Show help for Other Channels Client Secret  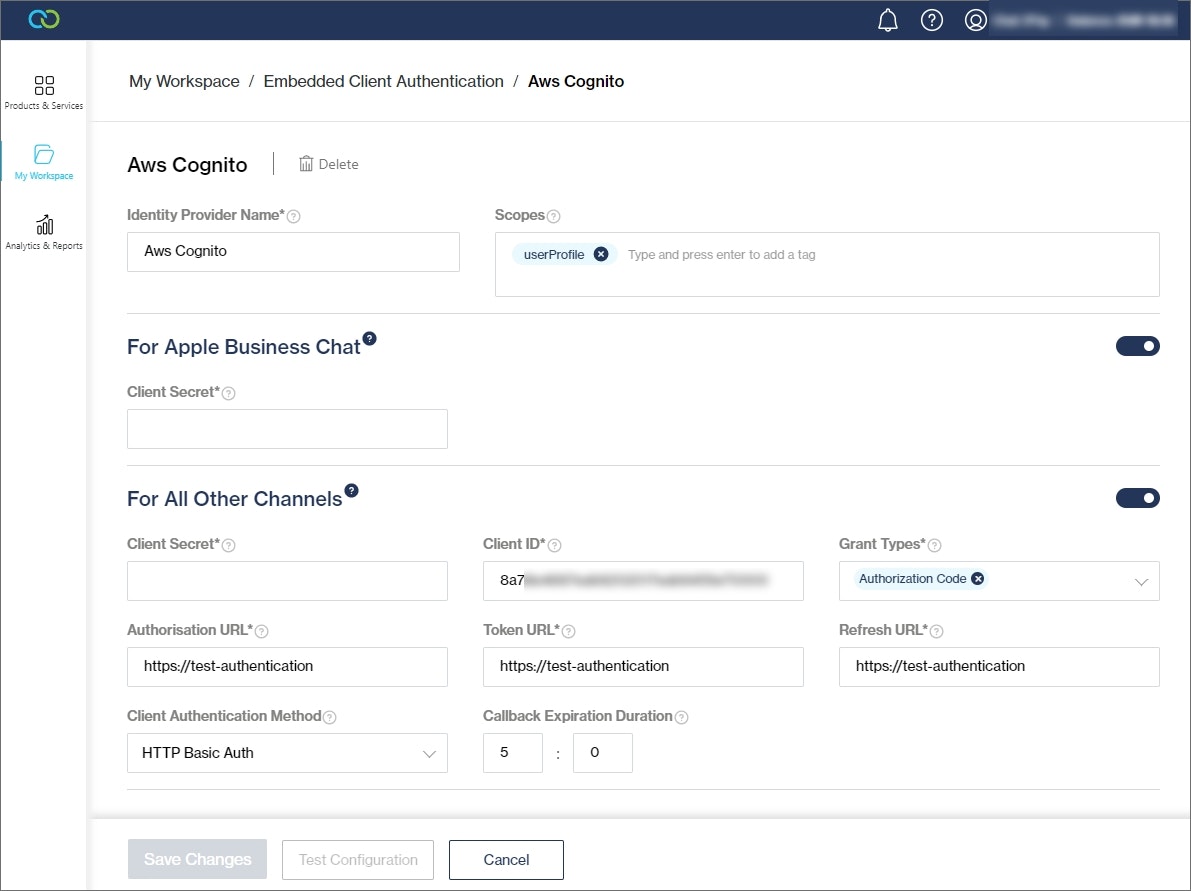pyautogui.click(x=229, y=545)
